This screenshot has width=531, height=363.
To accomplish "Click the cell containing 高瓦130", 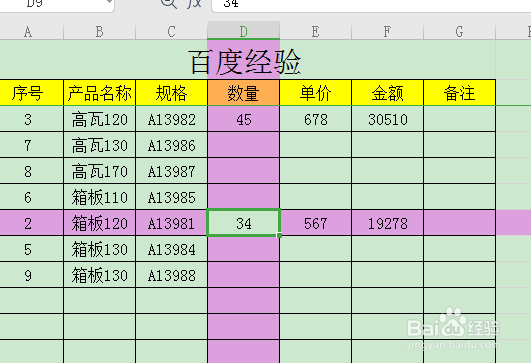I will (99, 145).
